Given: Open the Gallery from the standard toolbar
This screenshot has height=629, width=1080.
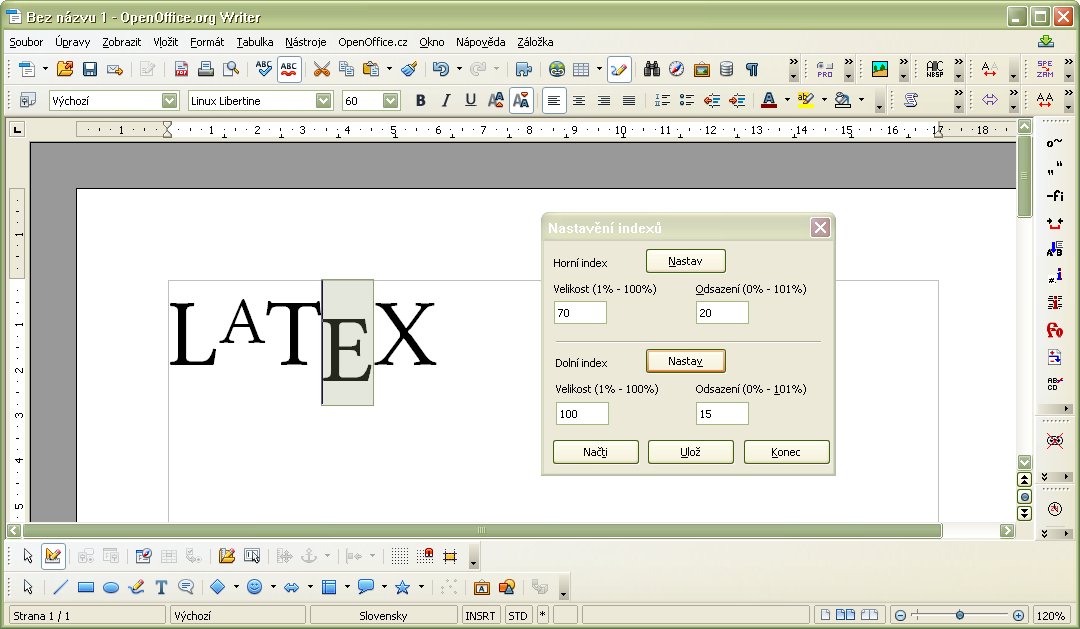Looking at the screenshot, I should (x=701, y=69).
